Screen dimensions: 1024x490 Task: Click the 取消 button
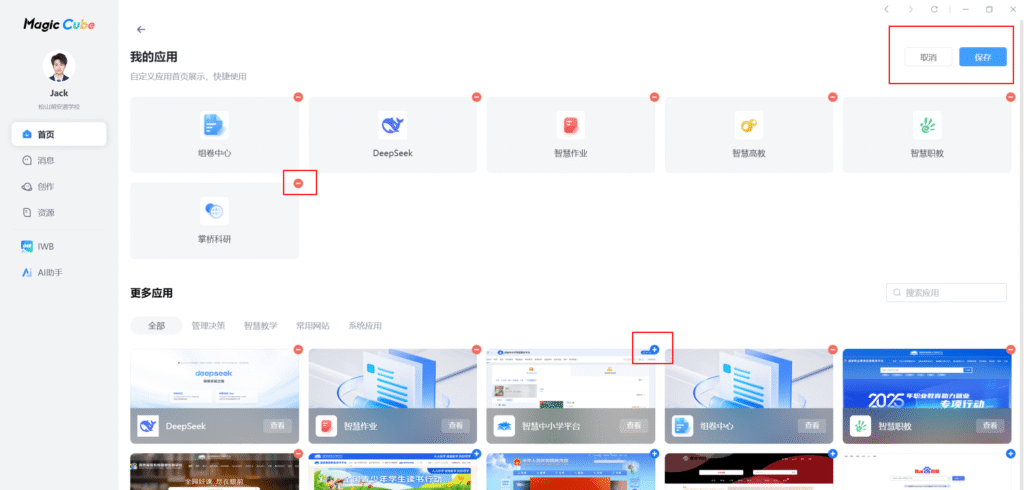[x=928, y=57]
